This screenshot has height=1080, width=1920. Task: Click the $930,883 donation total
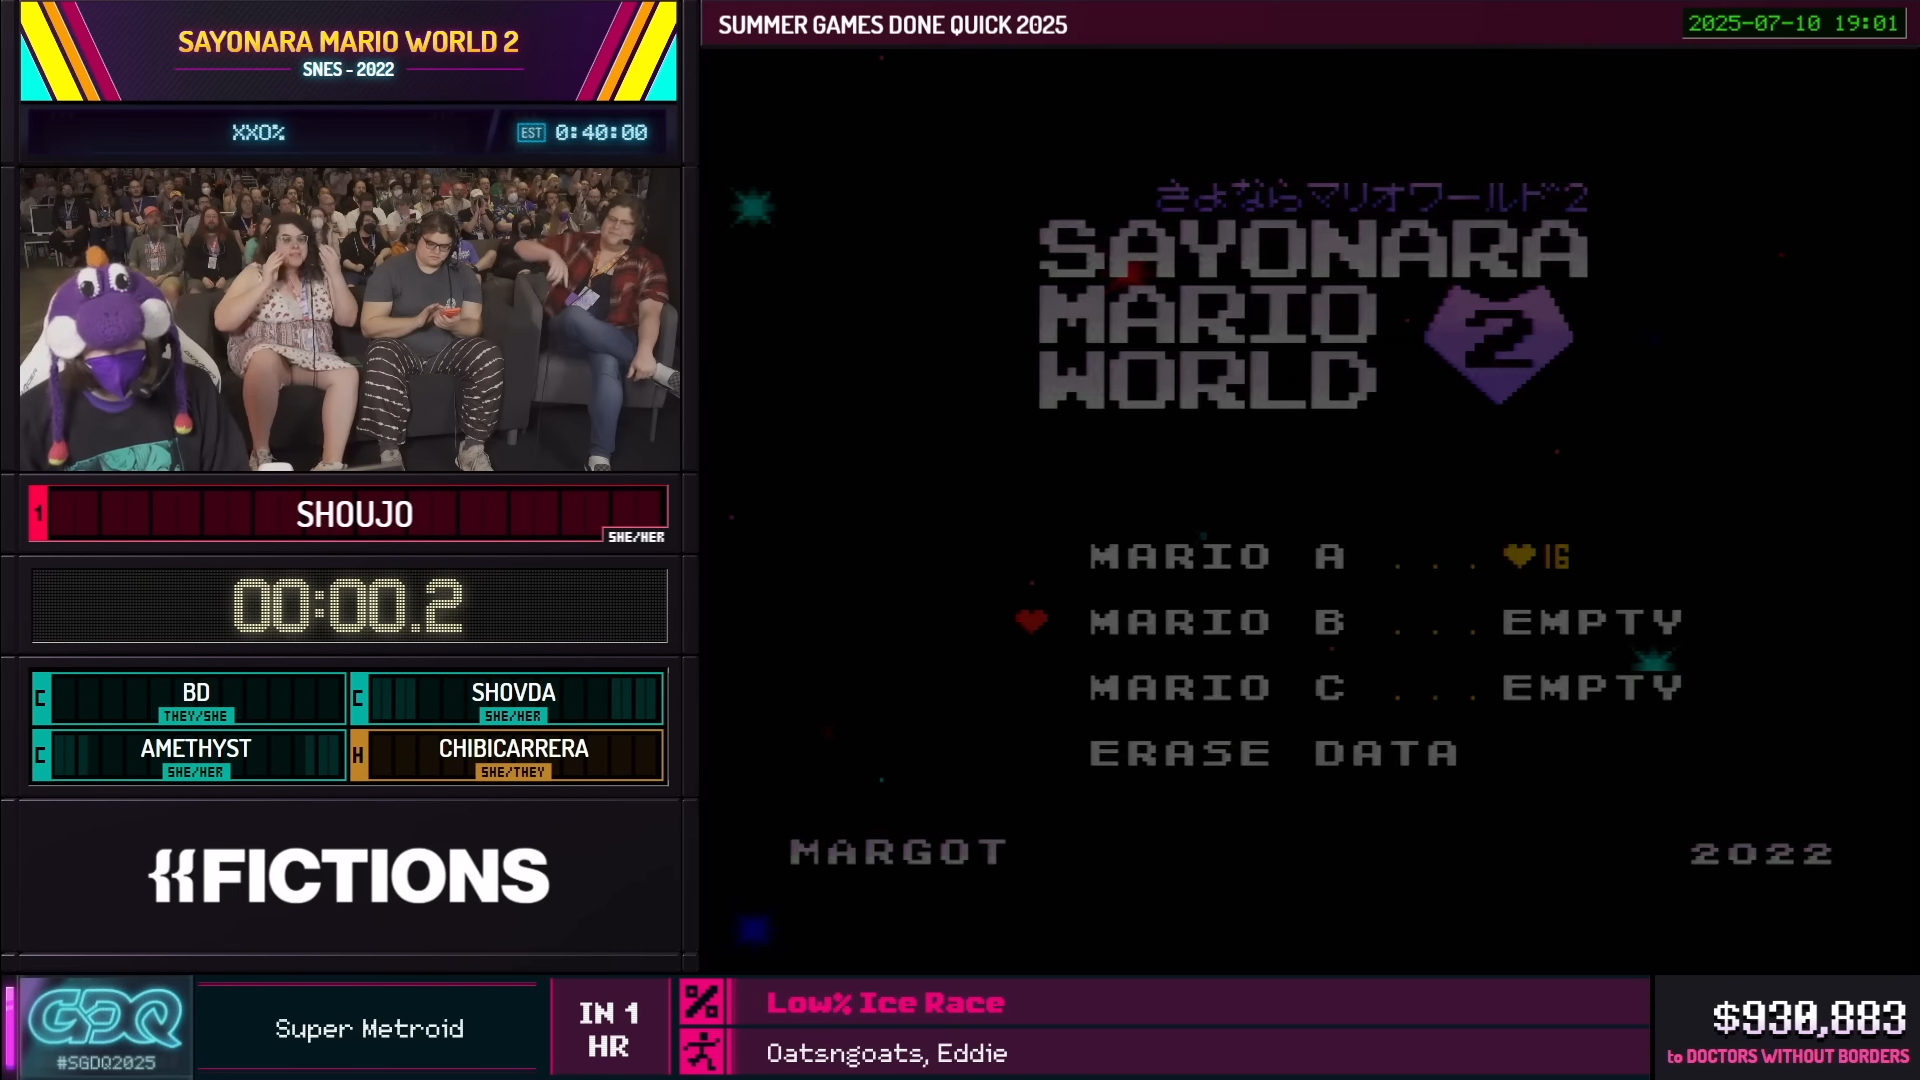(x=1809, y=1018)
